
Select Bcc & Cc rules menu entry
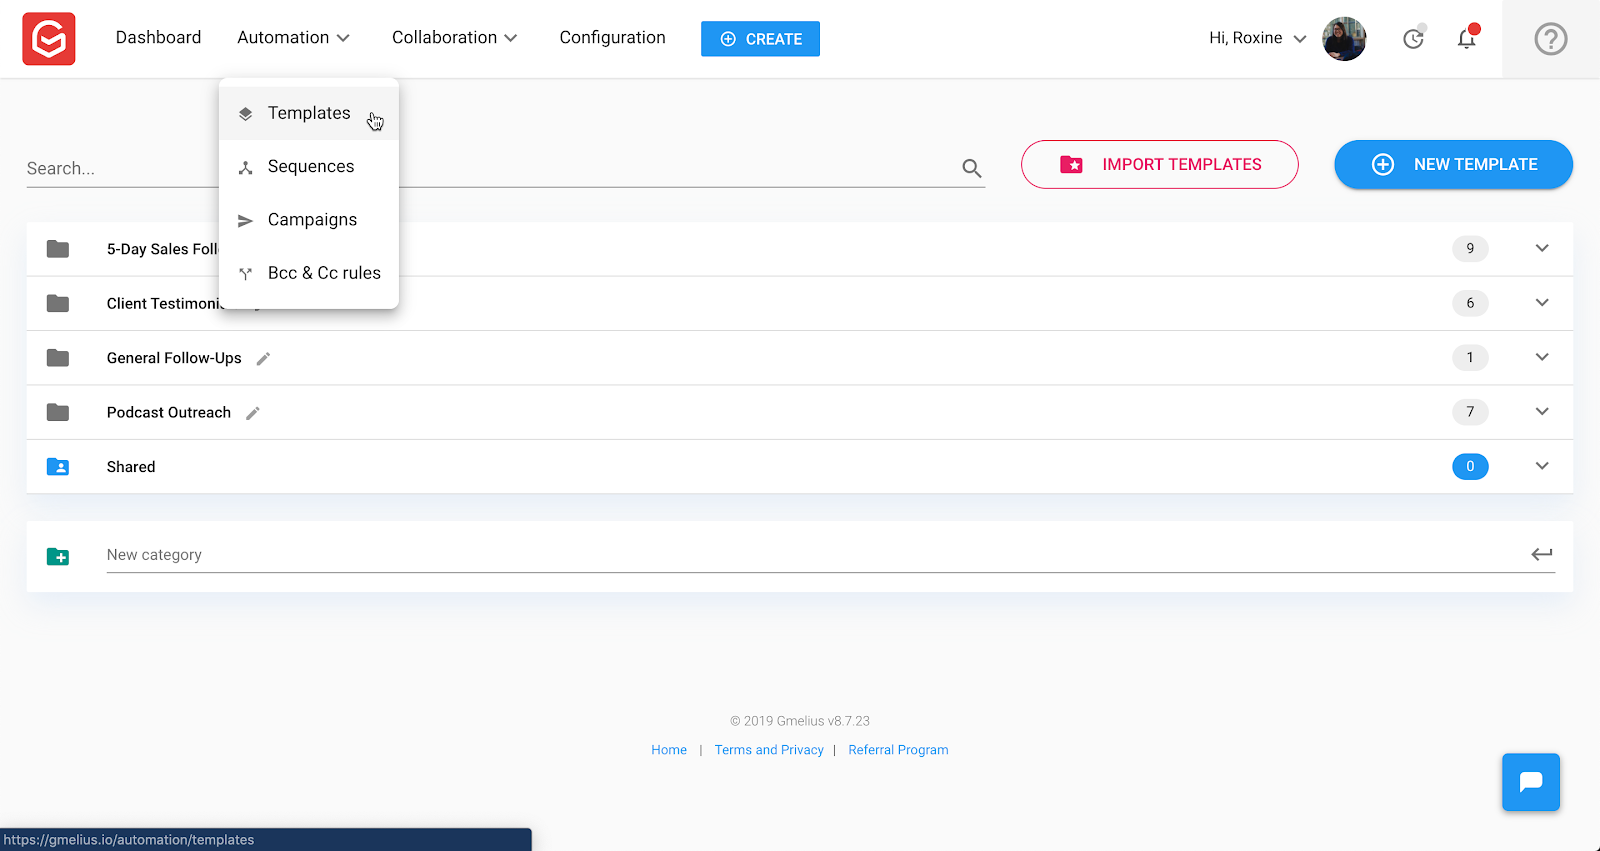point(309,273)
